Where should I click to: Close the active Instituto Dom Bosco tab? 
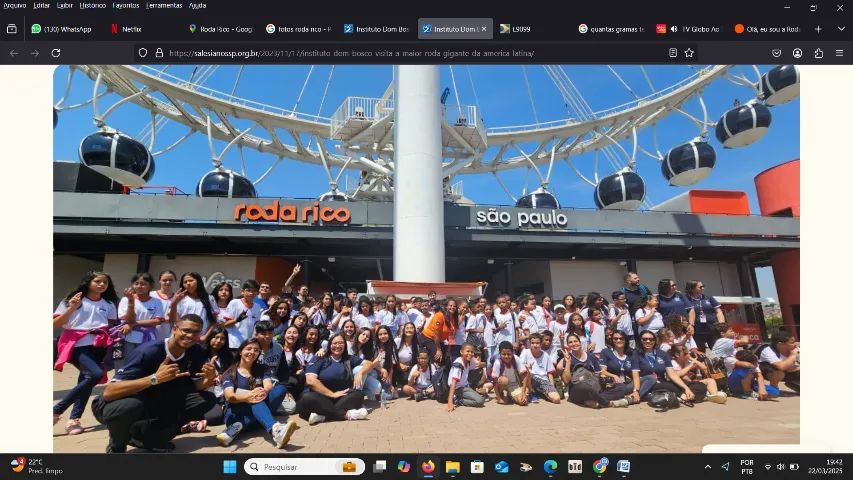(x=484, y=29)
